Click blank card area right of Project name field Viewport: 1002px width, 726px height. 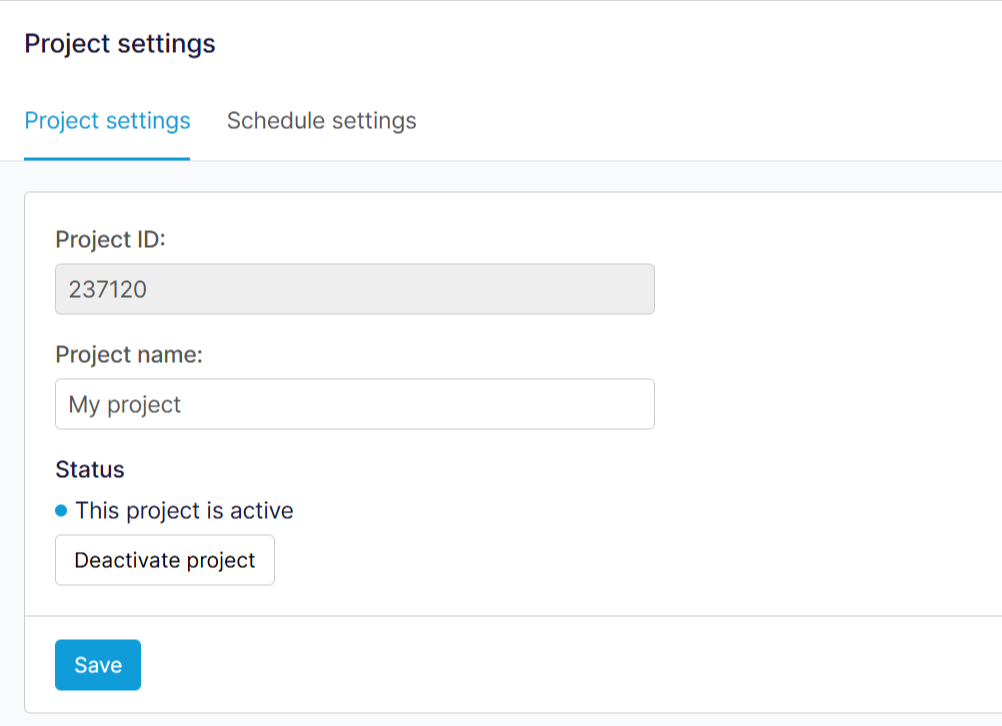pyautogui.click(x=820, y=404)
